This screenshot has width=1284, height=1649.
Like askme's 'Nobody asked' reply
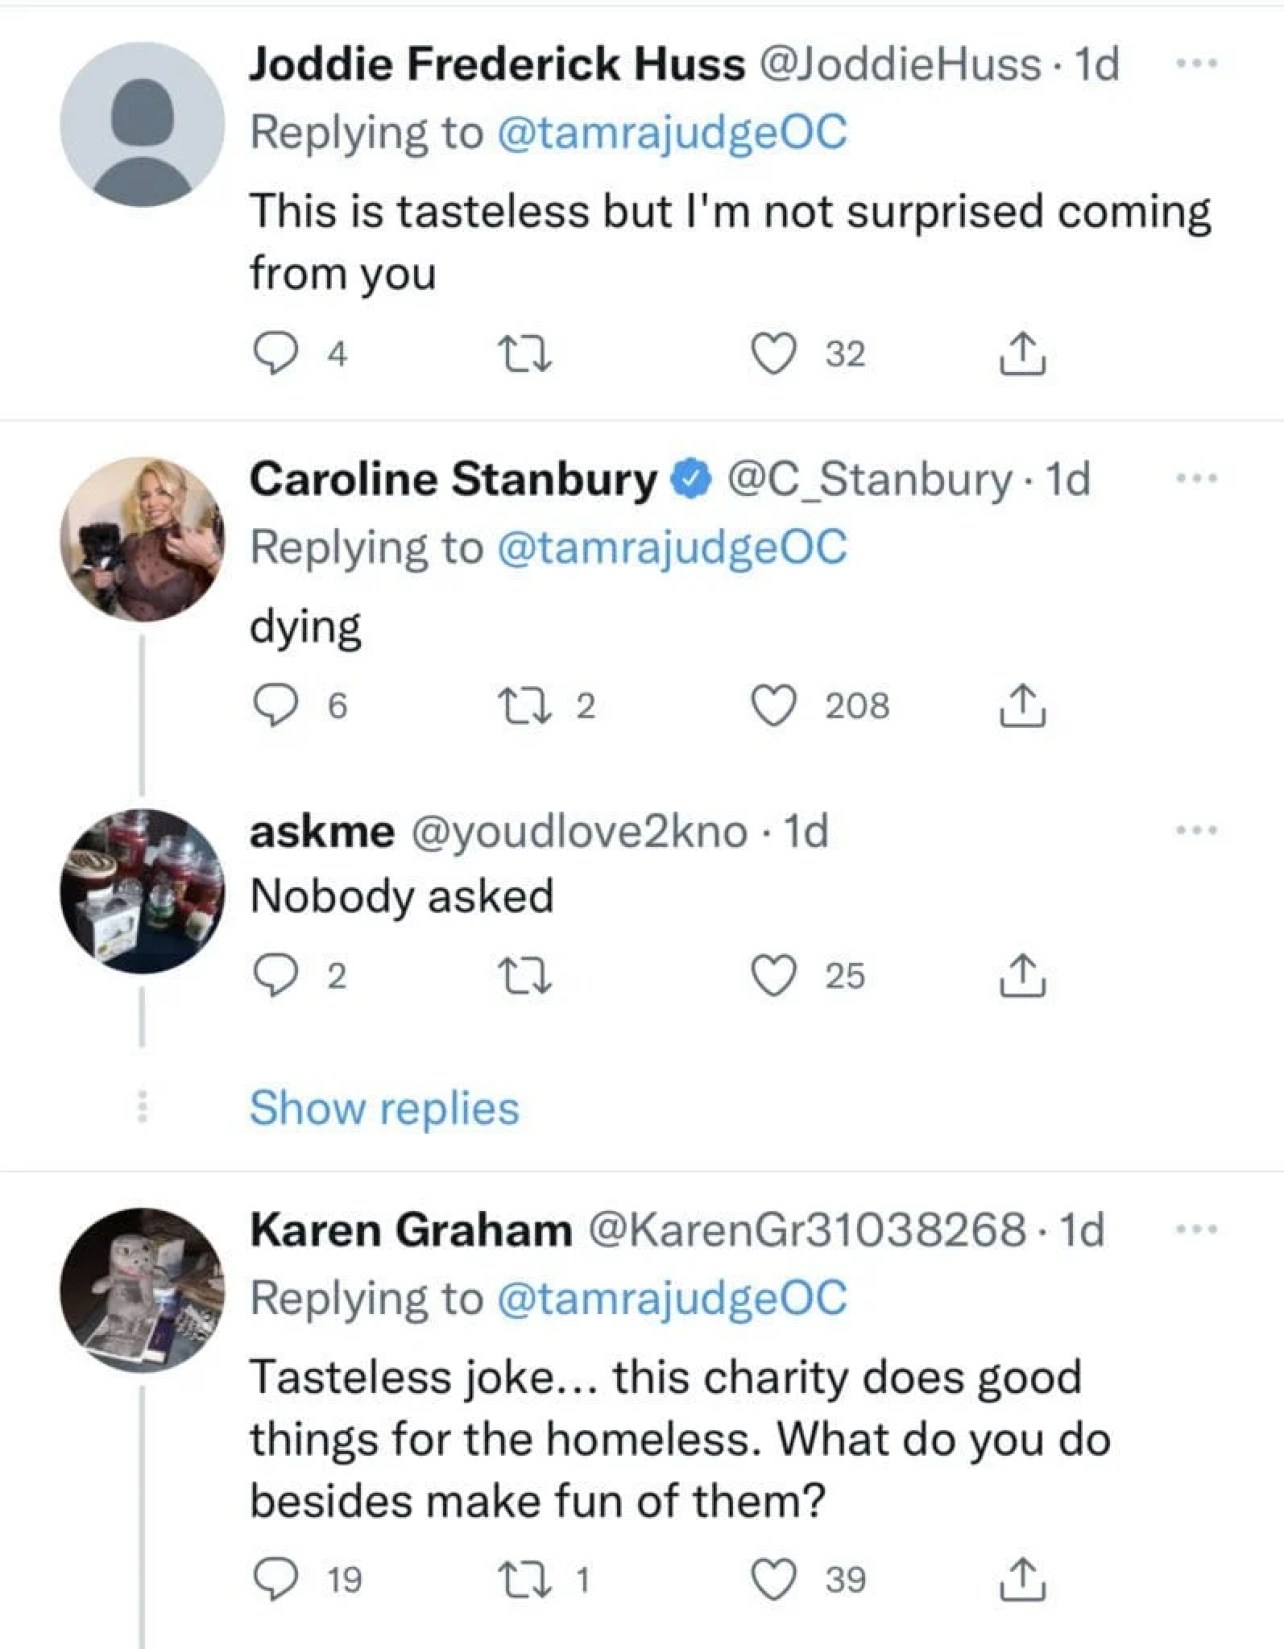[773, 976]
